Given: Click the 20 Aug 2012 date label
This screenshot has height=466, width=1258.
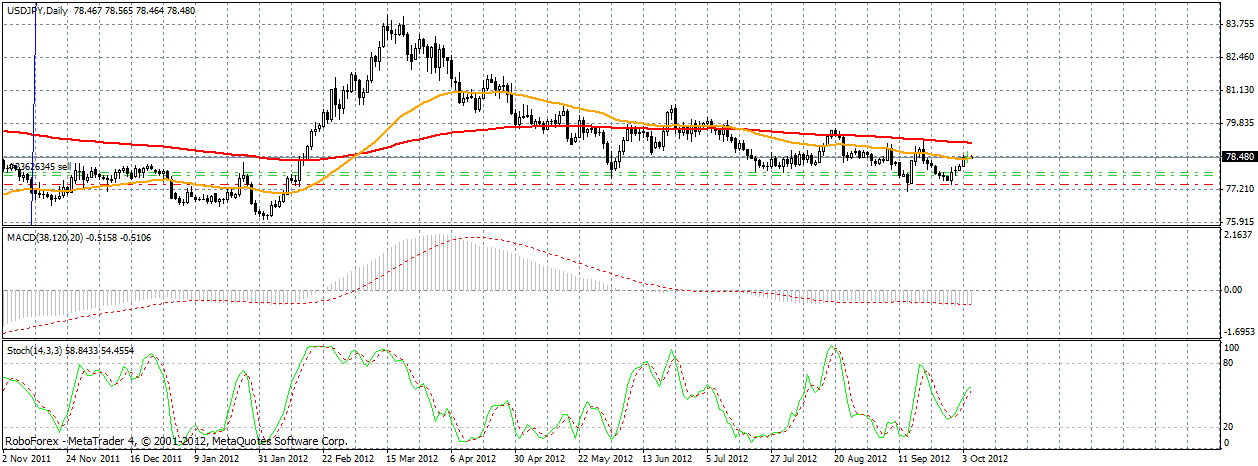Looking at the screenshot, I should [x=861, y=459].
